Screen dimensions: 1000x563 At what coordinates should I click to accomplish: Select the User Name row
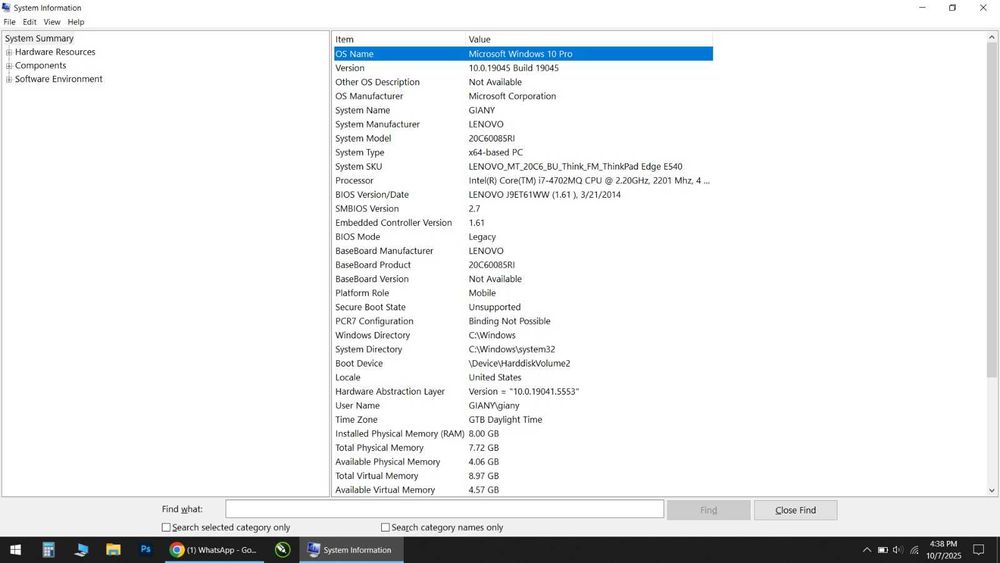pos(523,406)
